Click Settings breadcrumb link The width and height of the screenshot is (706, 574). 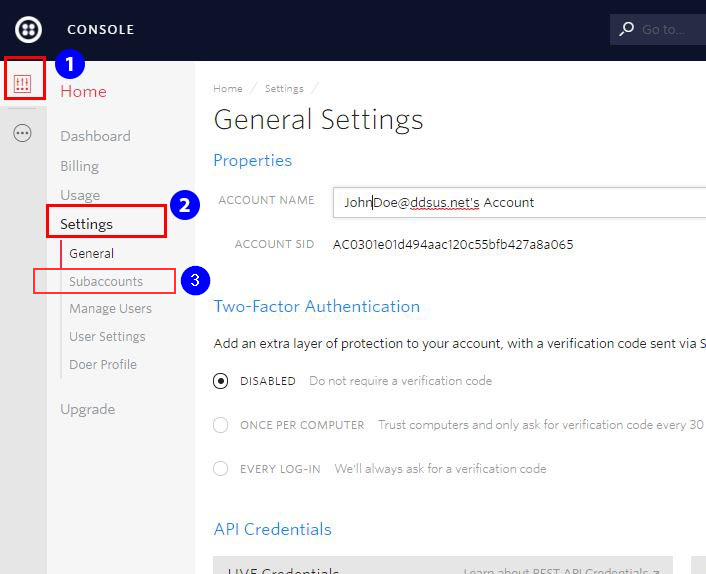click(x=284, y=89)
